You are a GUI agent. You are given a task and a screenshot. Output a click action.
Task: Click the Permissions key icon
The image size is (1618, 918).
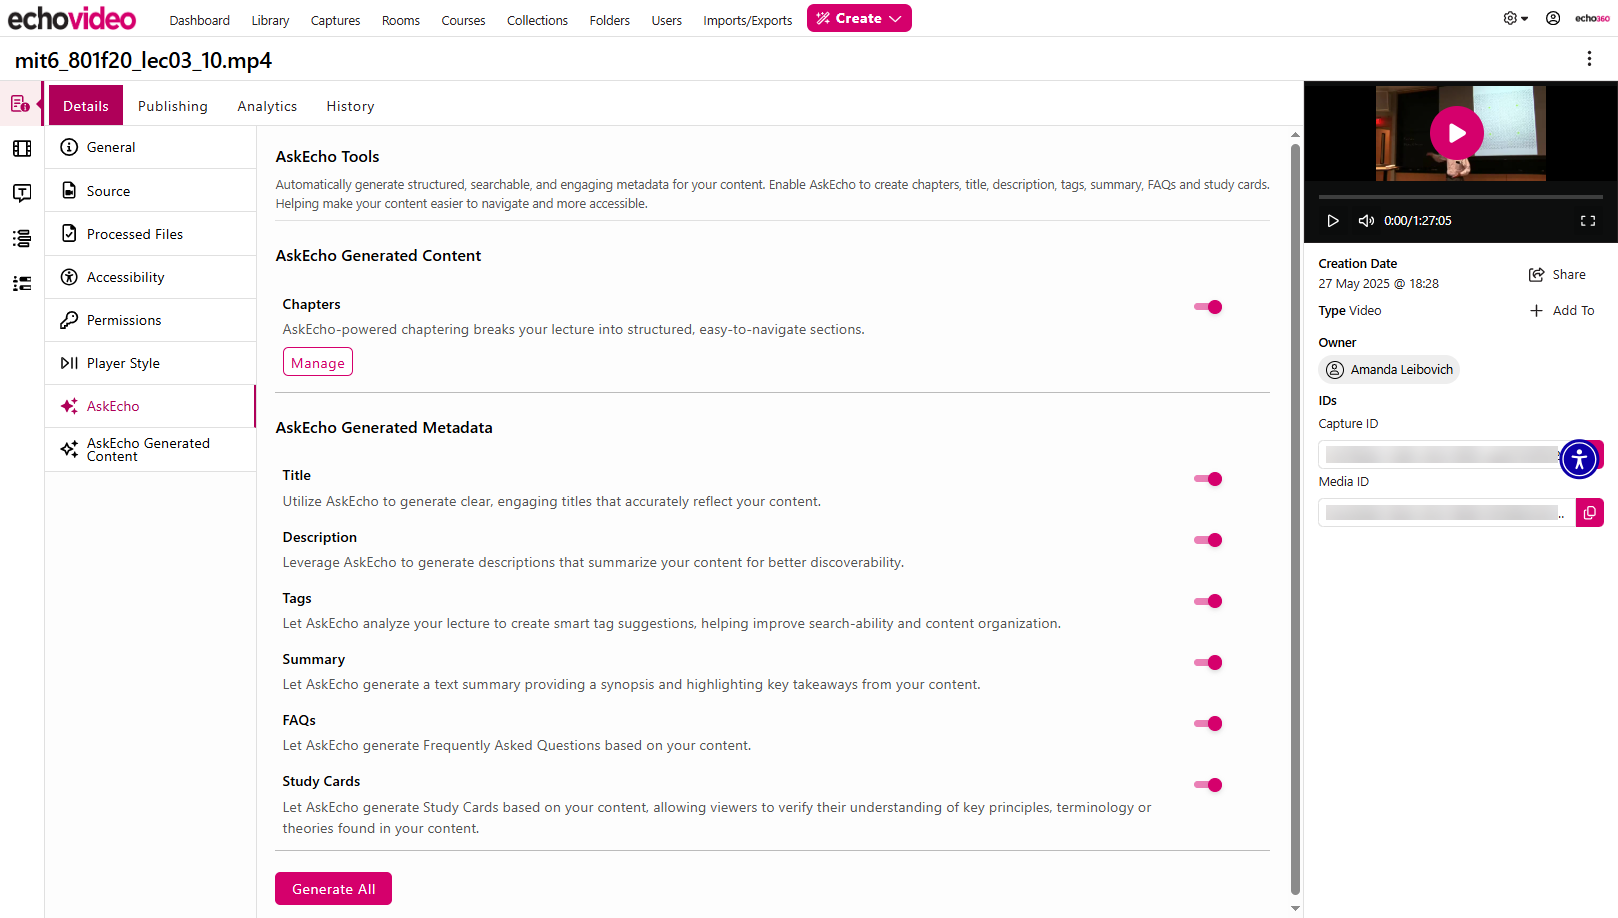[x=69, y=320]
